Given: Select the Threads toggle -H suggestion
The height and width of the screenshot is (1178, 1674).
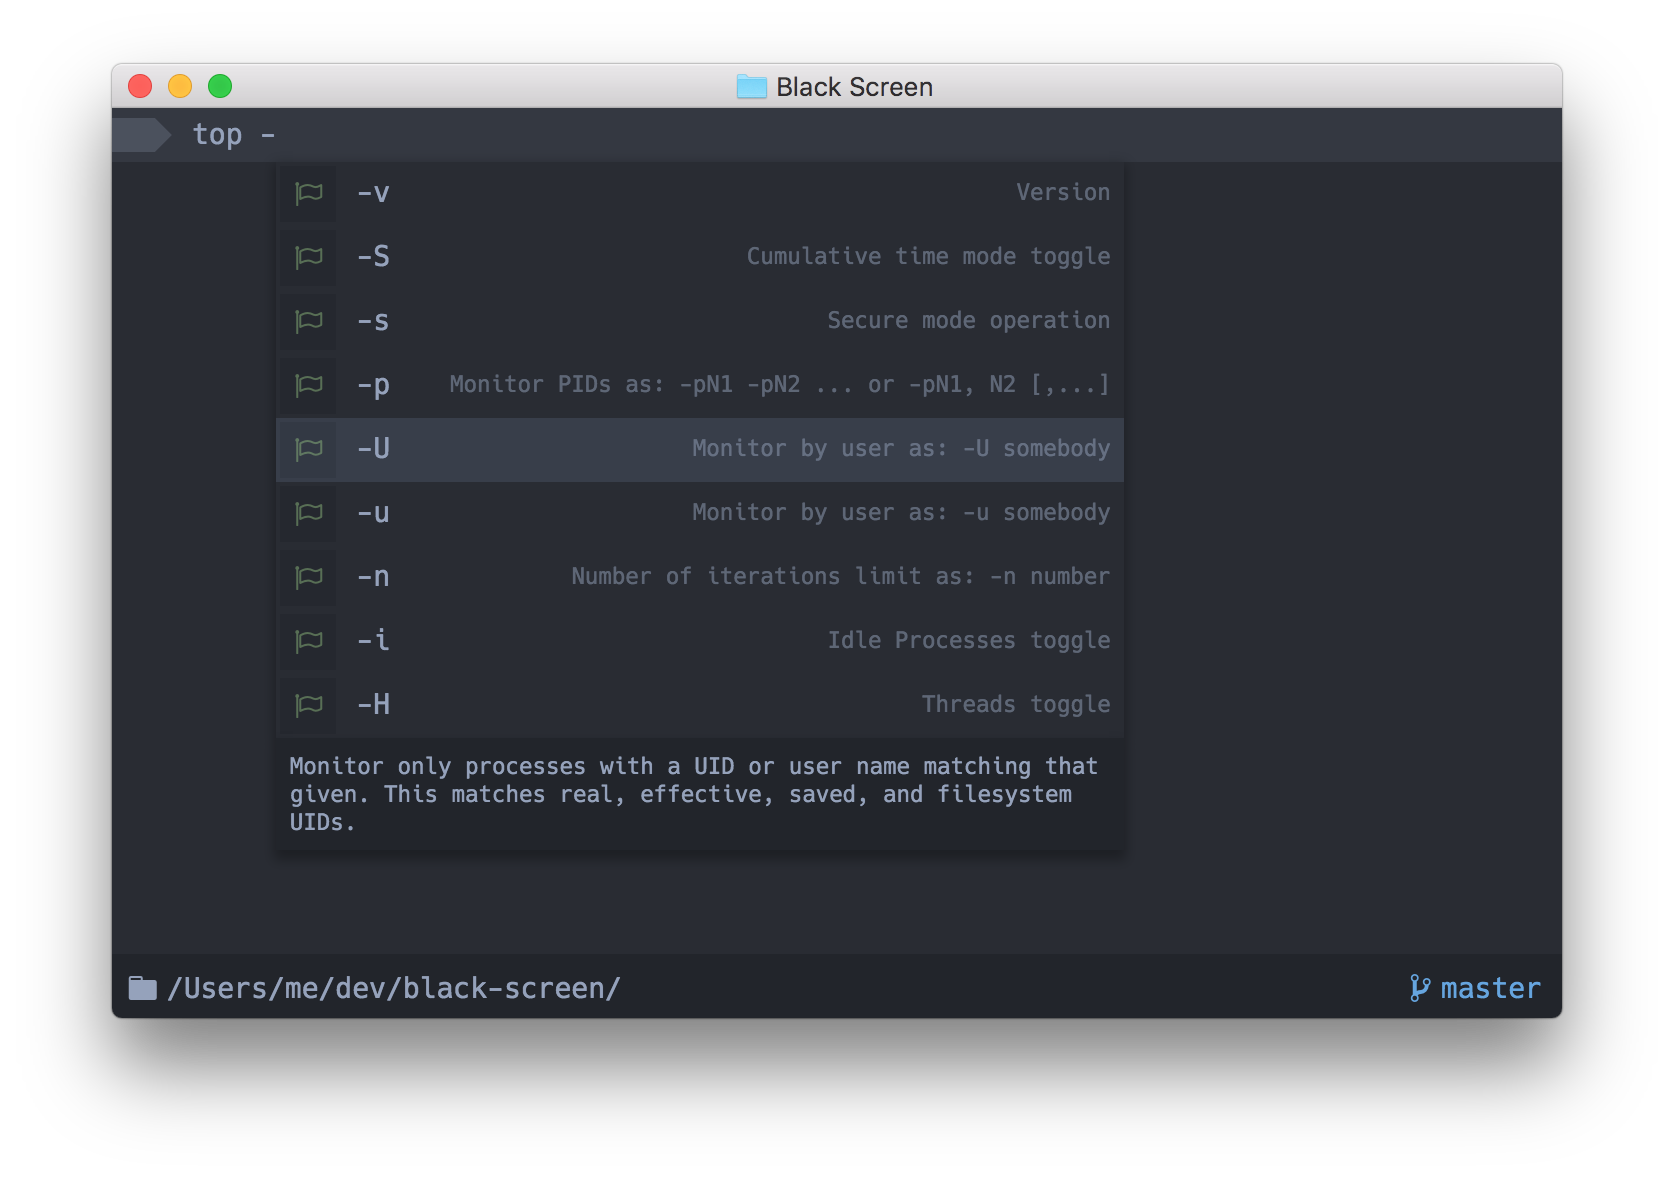Looking at the screenshot, I should point(700,705).
